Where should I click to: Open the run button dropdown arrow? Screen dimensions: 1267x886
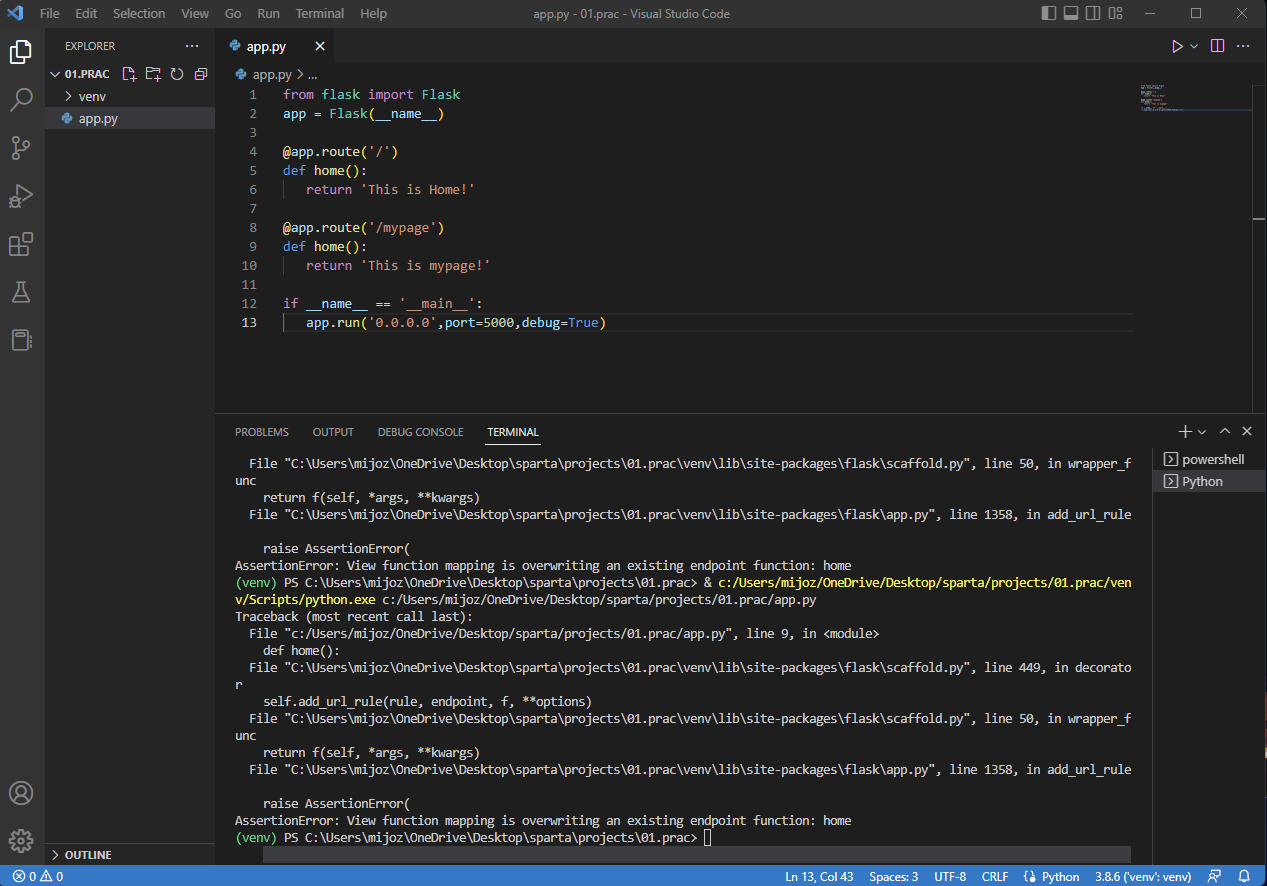1194,46
